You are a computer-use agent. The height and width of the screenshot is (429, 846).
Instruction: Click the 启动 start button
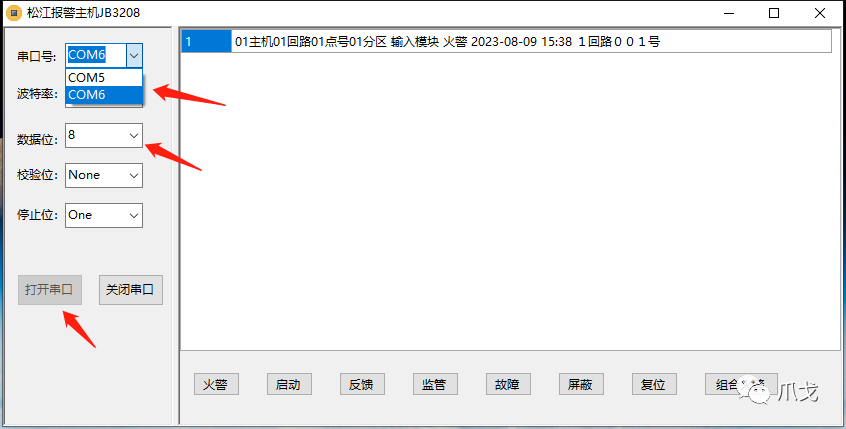click(x=289, y=384)
